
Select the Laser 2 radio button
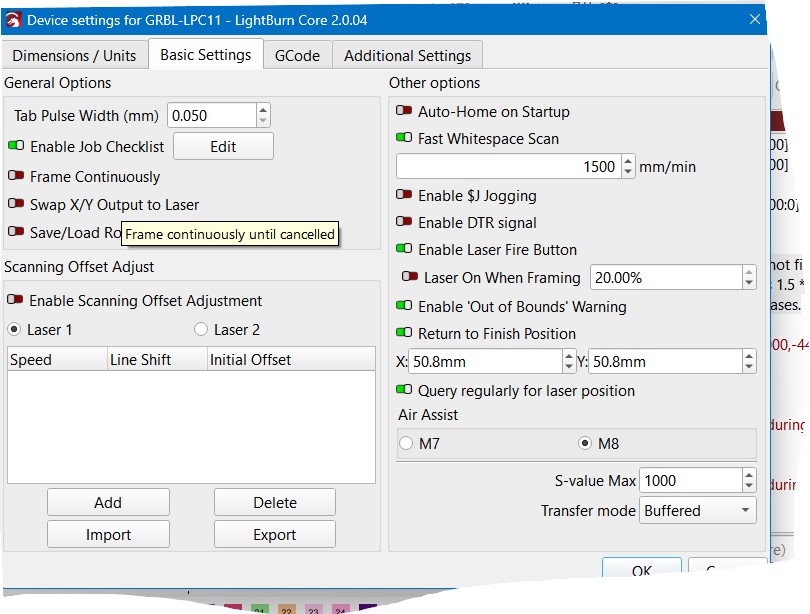(x=201, y=329)
